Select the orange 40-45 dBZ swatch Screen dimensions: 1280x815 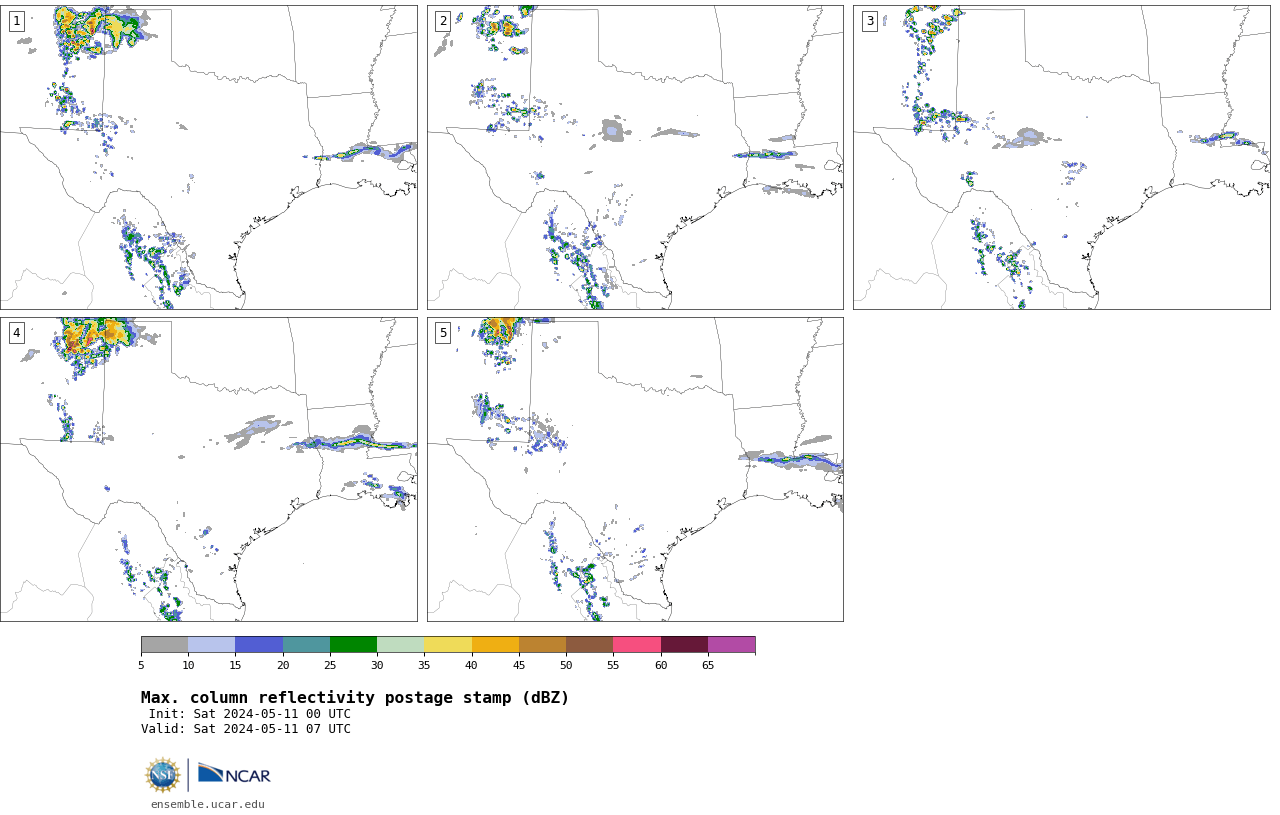495,644
